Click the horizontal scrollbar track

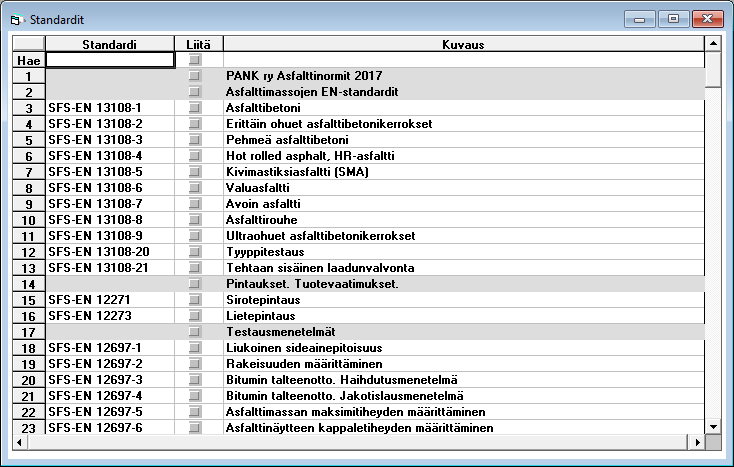(x=358, y=442)
